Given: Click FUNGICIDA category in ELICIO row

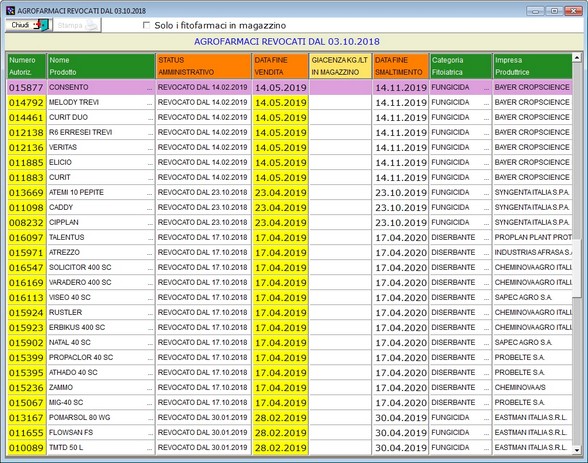Looking at the screenshot, I should tap(450, 162).
